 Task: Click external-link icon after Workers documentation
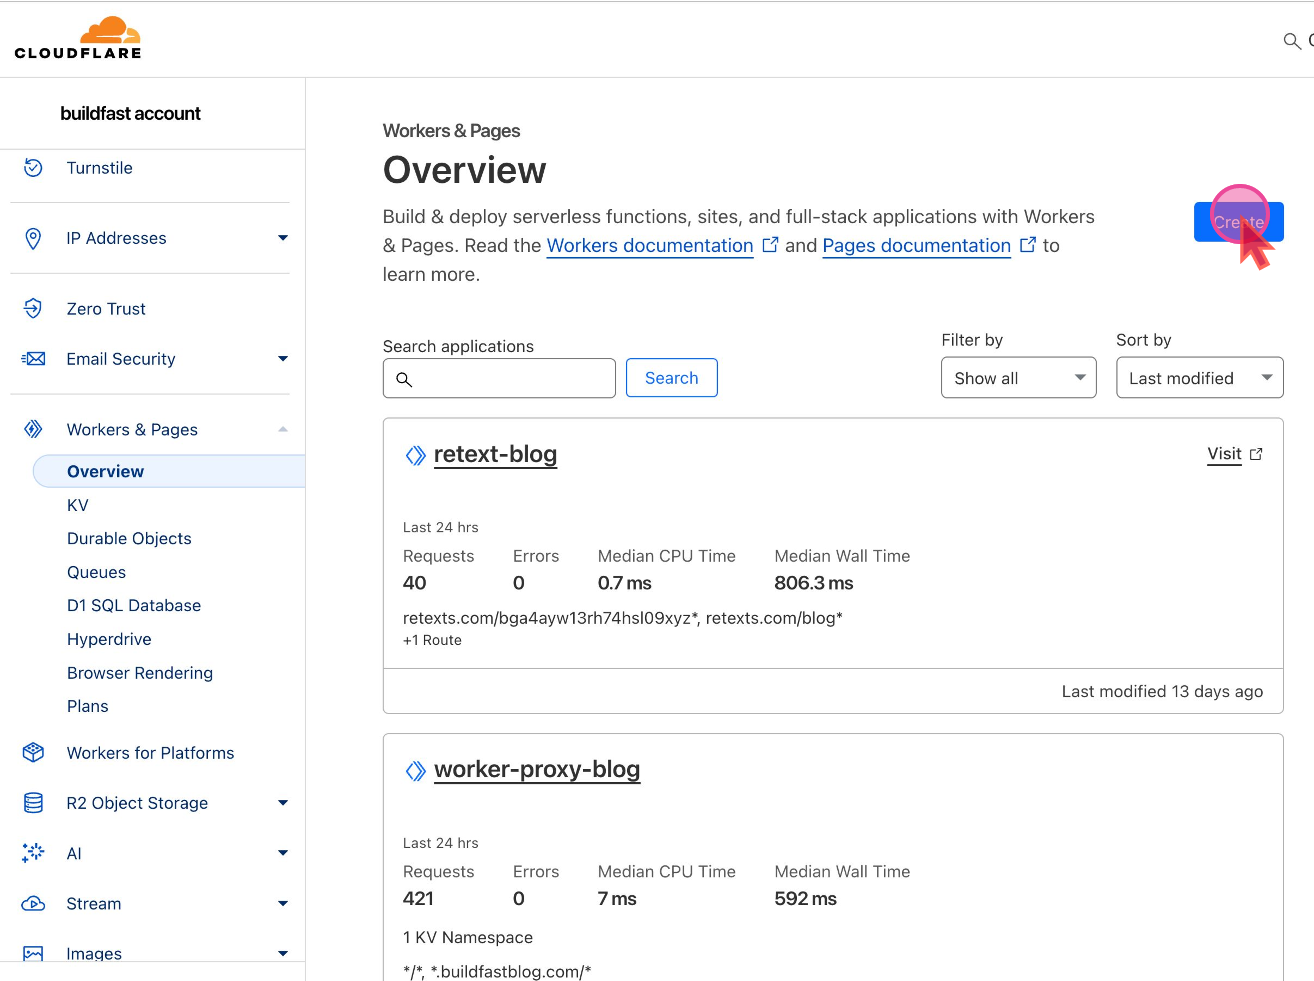pyautogui.click(x=770, y=245)
